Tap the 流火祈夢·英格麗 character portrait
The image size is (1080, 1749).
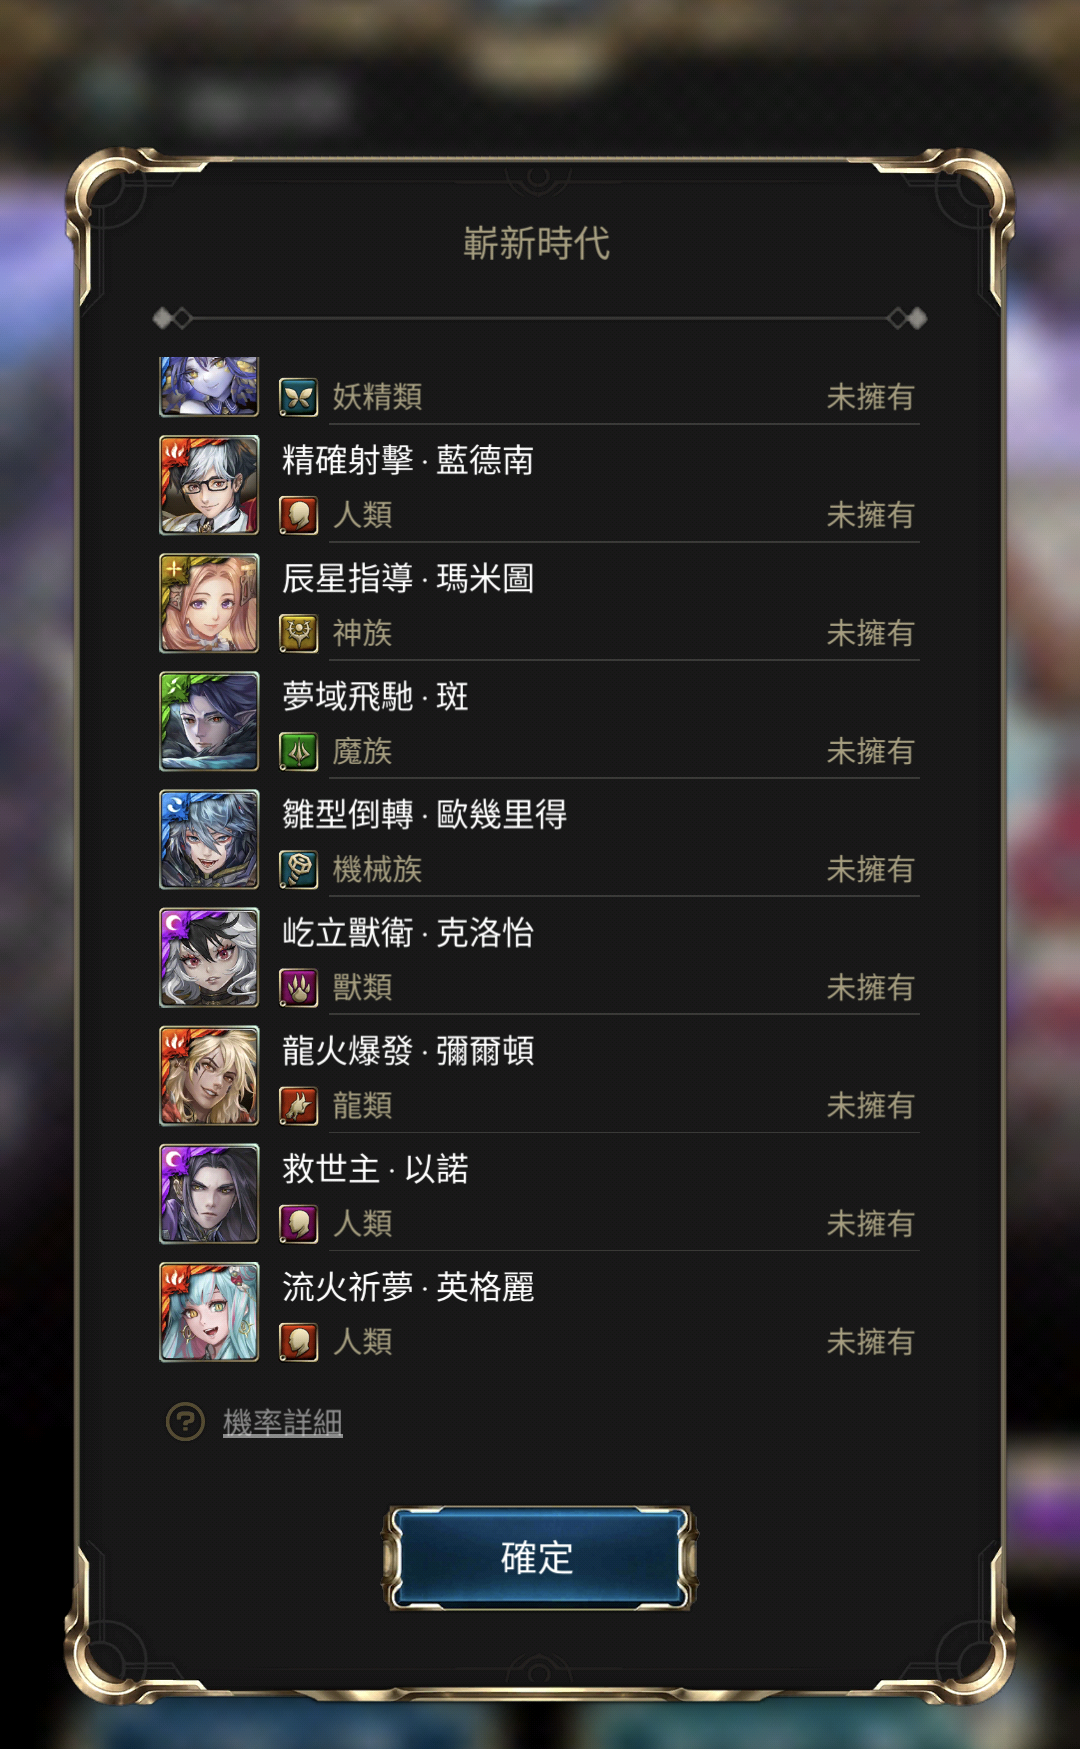point(209,1311)
